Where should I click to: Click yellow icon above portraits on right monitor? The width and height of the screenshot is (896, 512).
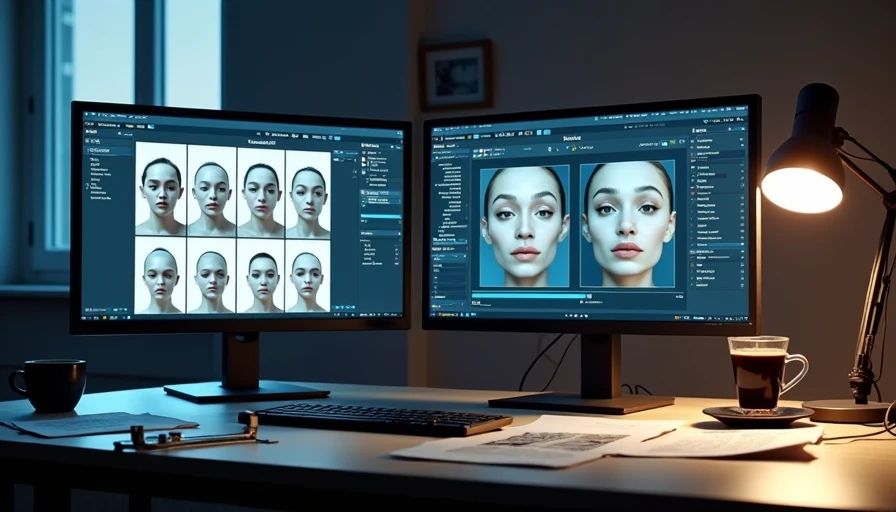[574, 149]
